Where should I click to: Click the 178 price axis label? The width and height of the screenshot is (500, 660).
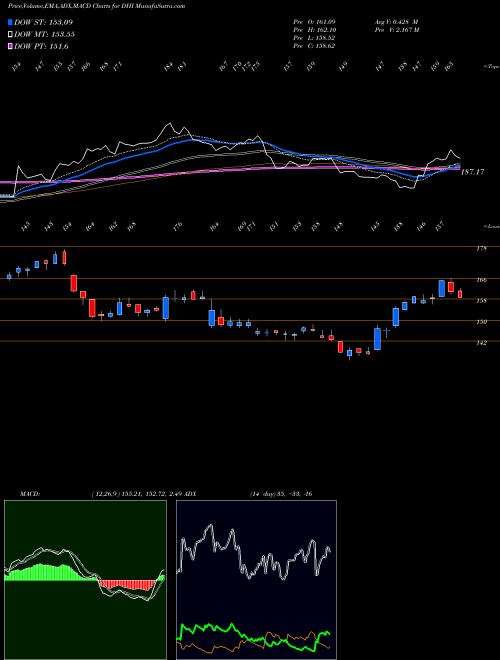point(482,249)
